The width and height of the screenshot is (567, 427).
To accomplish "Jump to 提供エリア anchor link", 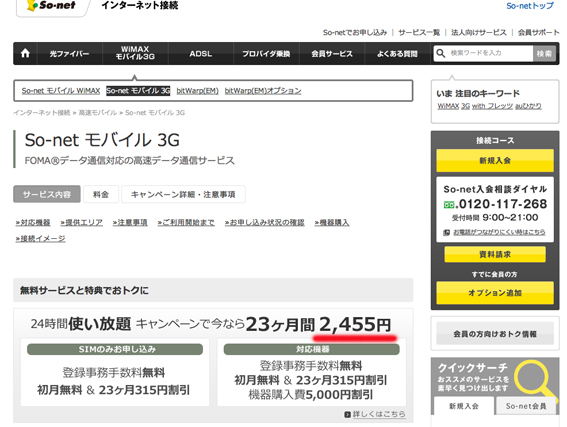I will pos(81,222).
